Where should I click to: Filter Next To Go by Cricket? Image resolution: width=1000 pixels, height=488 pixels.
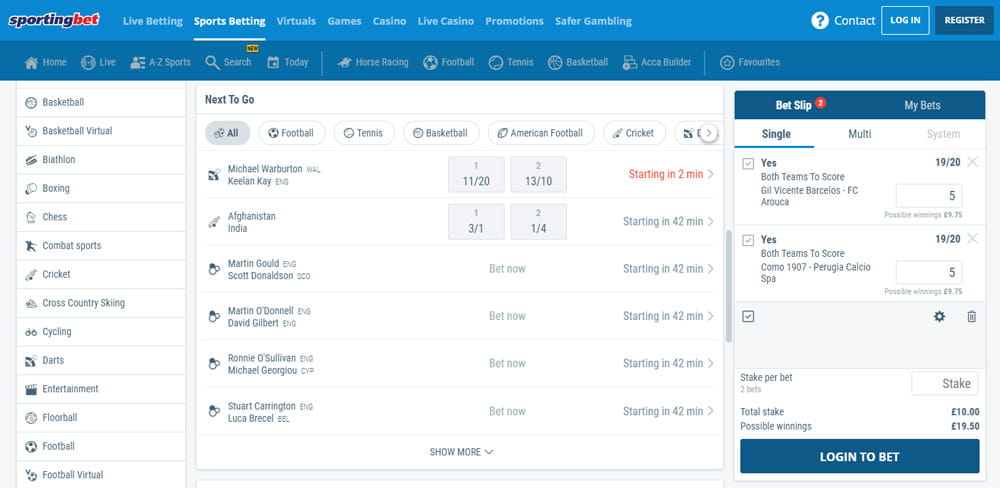(x=635, y=133)
